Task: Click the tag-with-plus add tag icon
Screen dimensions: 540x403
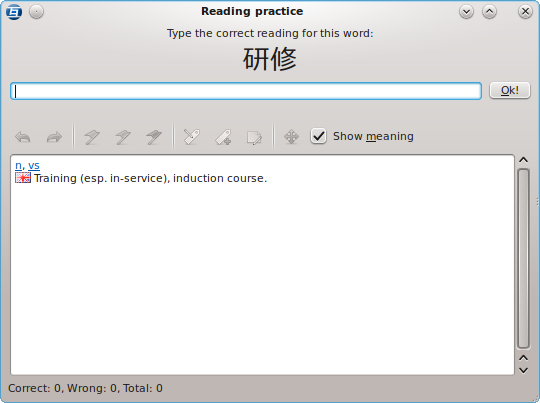Action: click(223, 137)
